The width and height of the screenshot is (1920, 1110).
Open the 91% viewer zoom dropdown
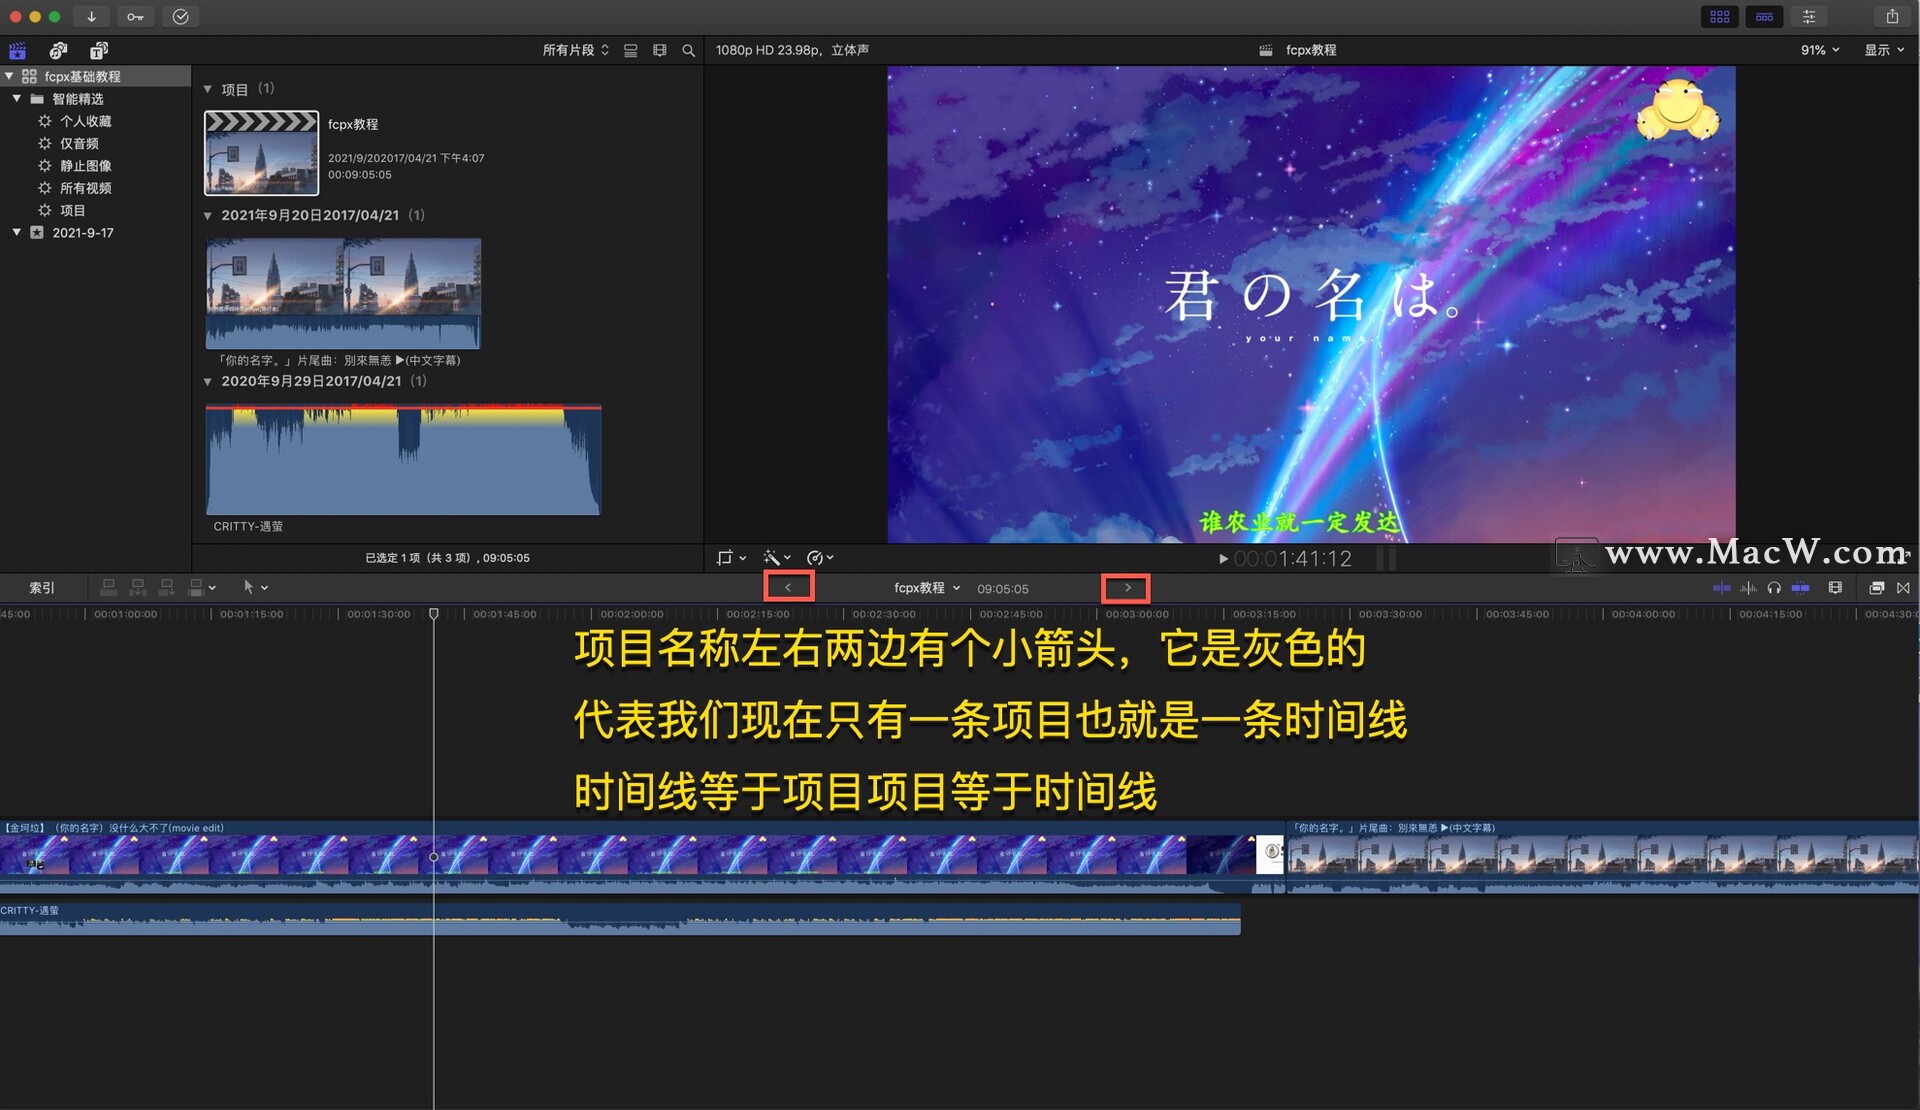click(1819, 50)
